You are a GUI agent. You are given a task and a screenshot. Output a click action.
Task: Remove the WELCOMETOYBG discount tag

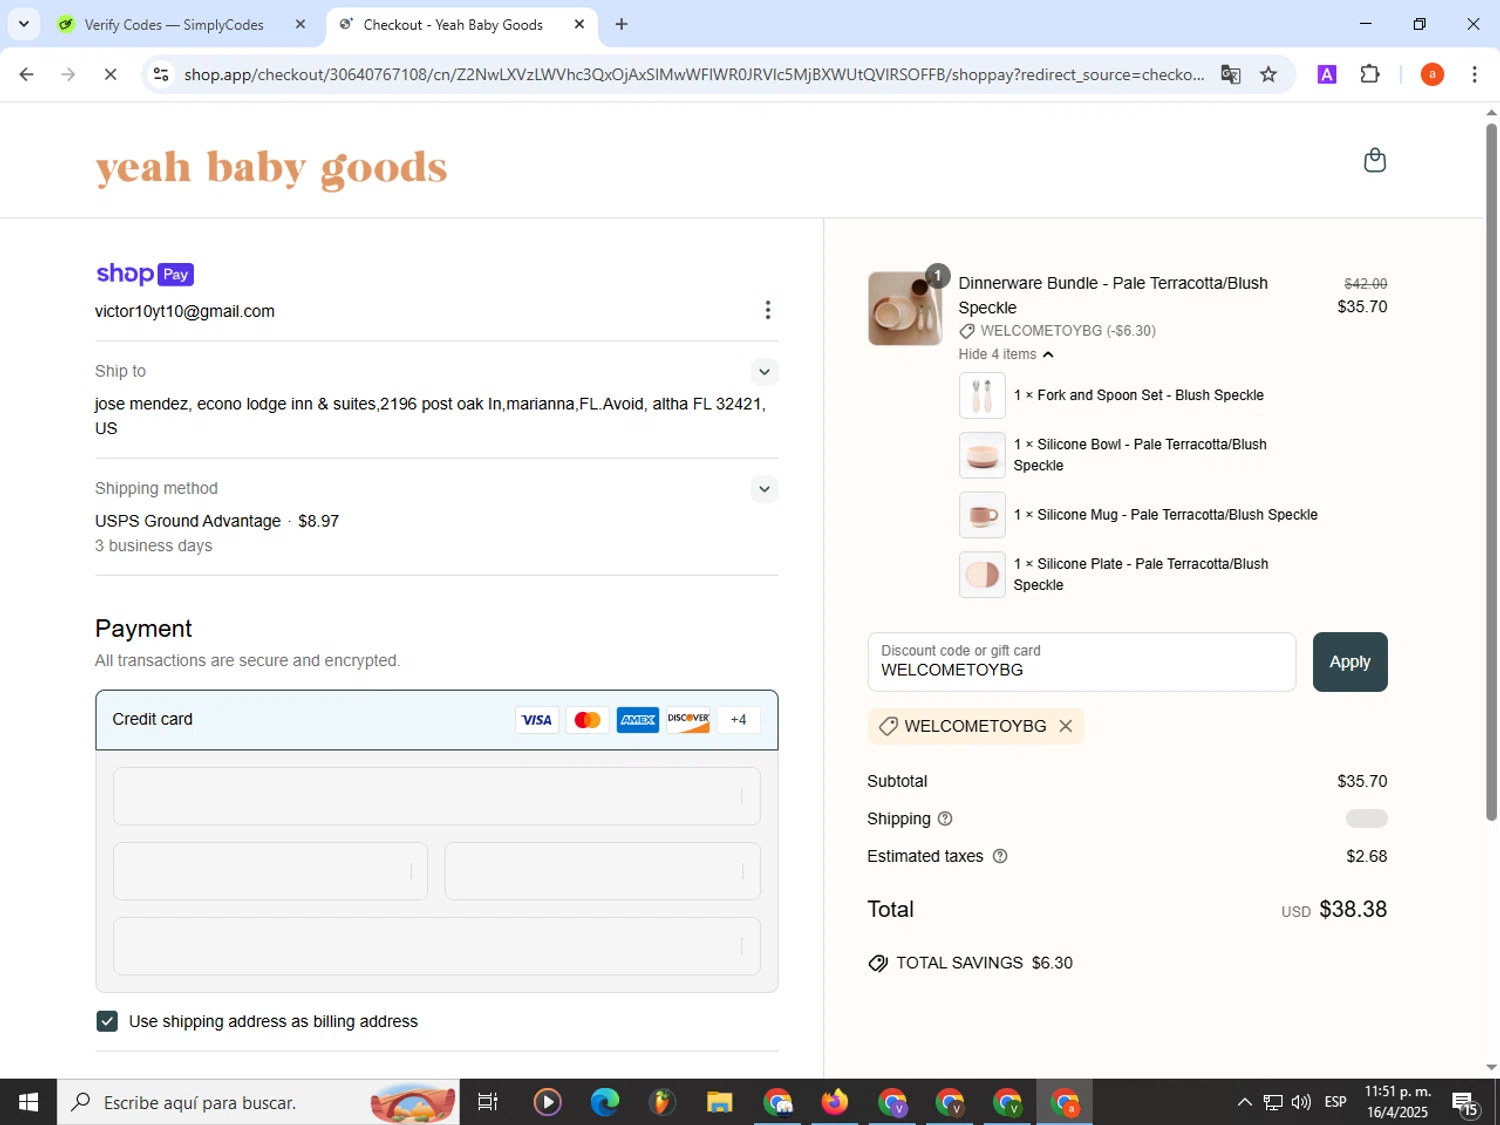tap(1066, 726)
